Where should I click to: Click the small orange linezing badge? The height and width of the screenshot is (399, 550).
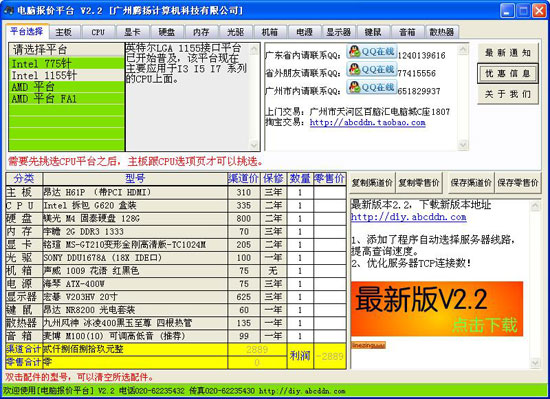[368, 345]
